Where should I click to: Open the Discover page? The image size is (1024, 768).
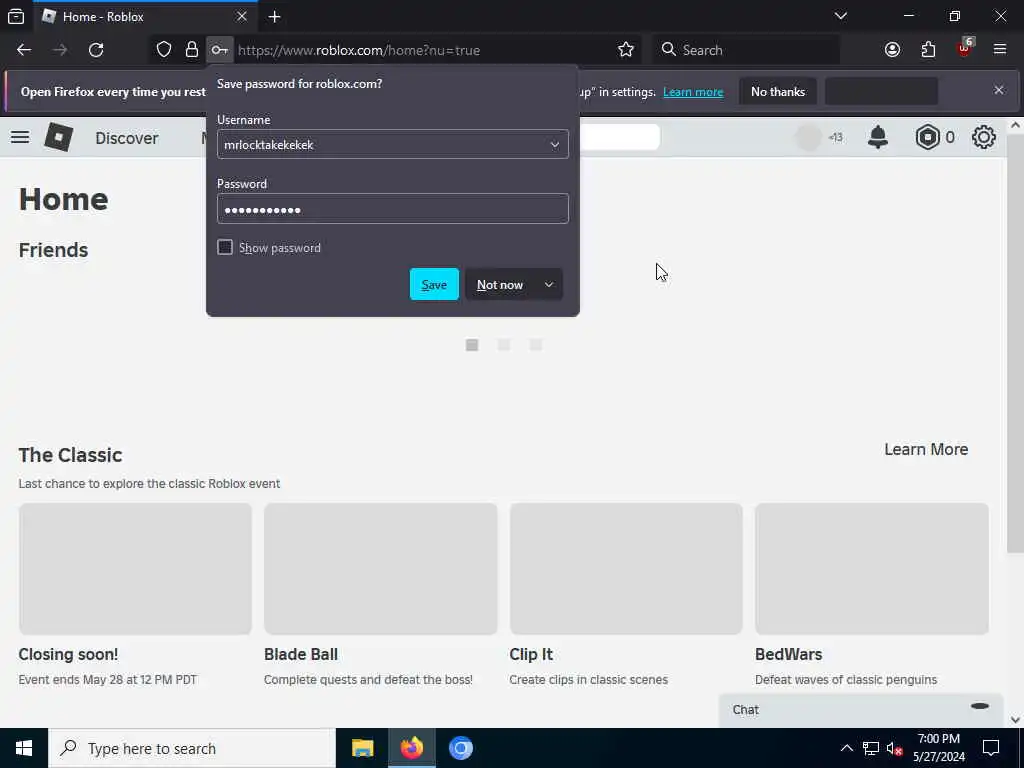click(127, 138)
